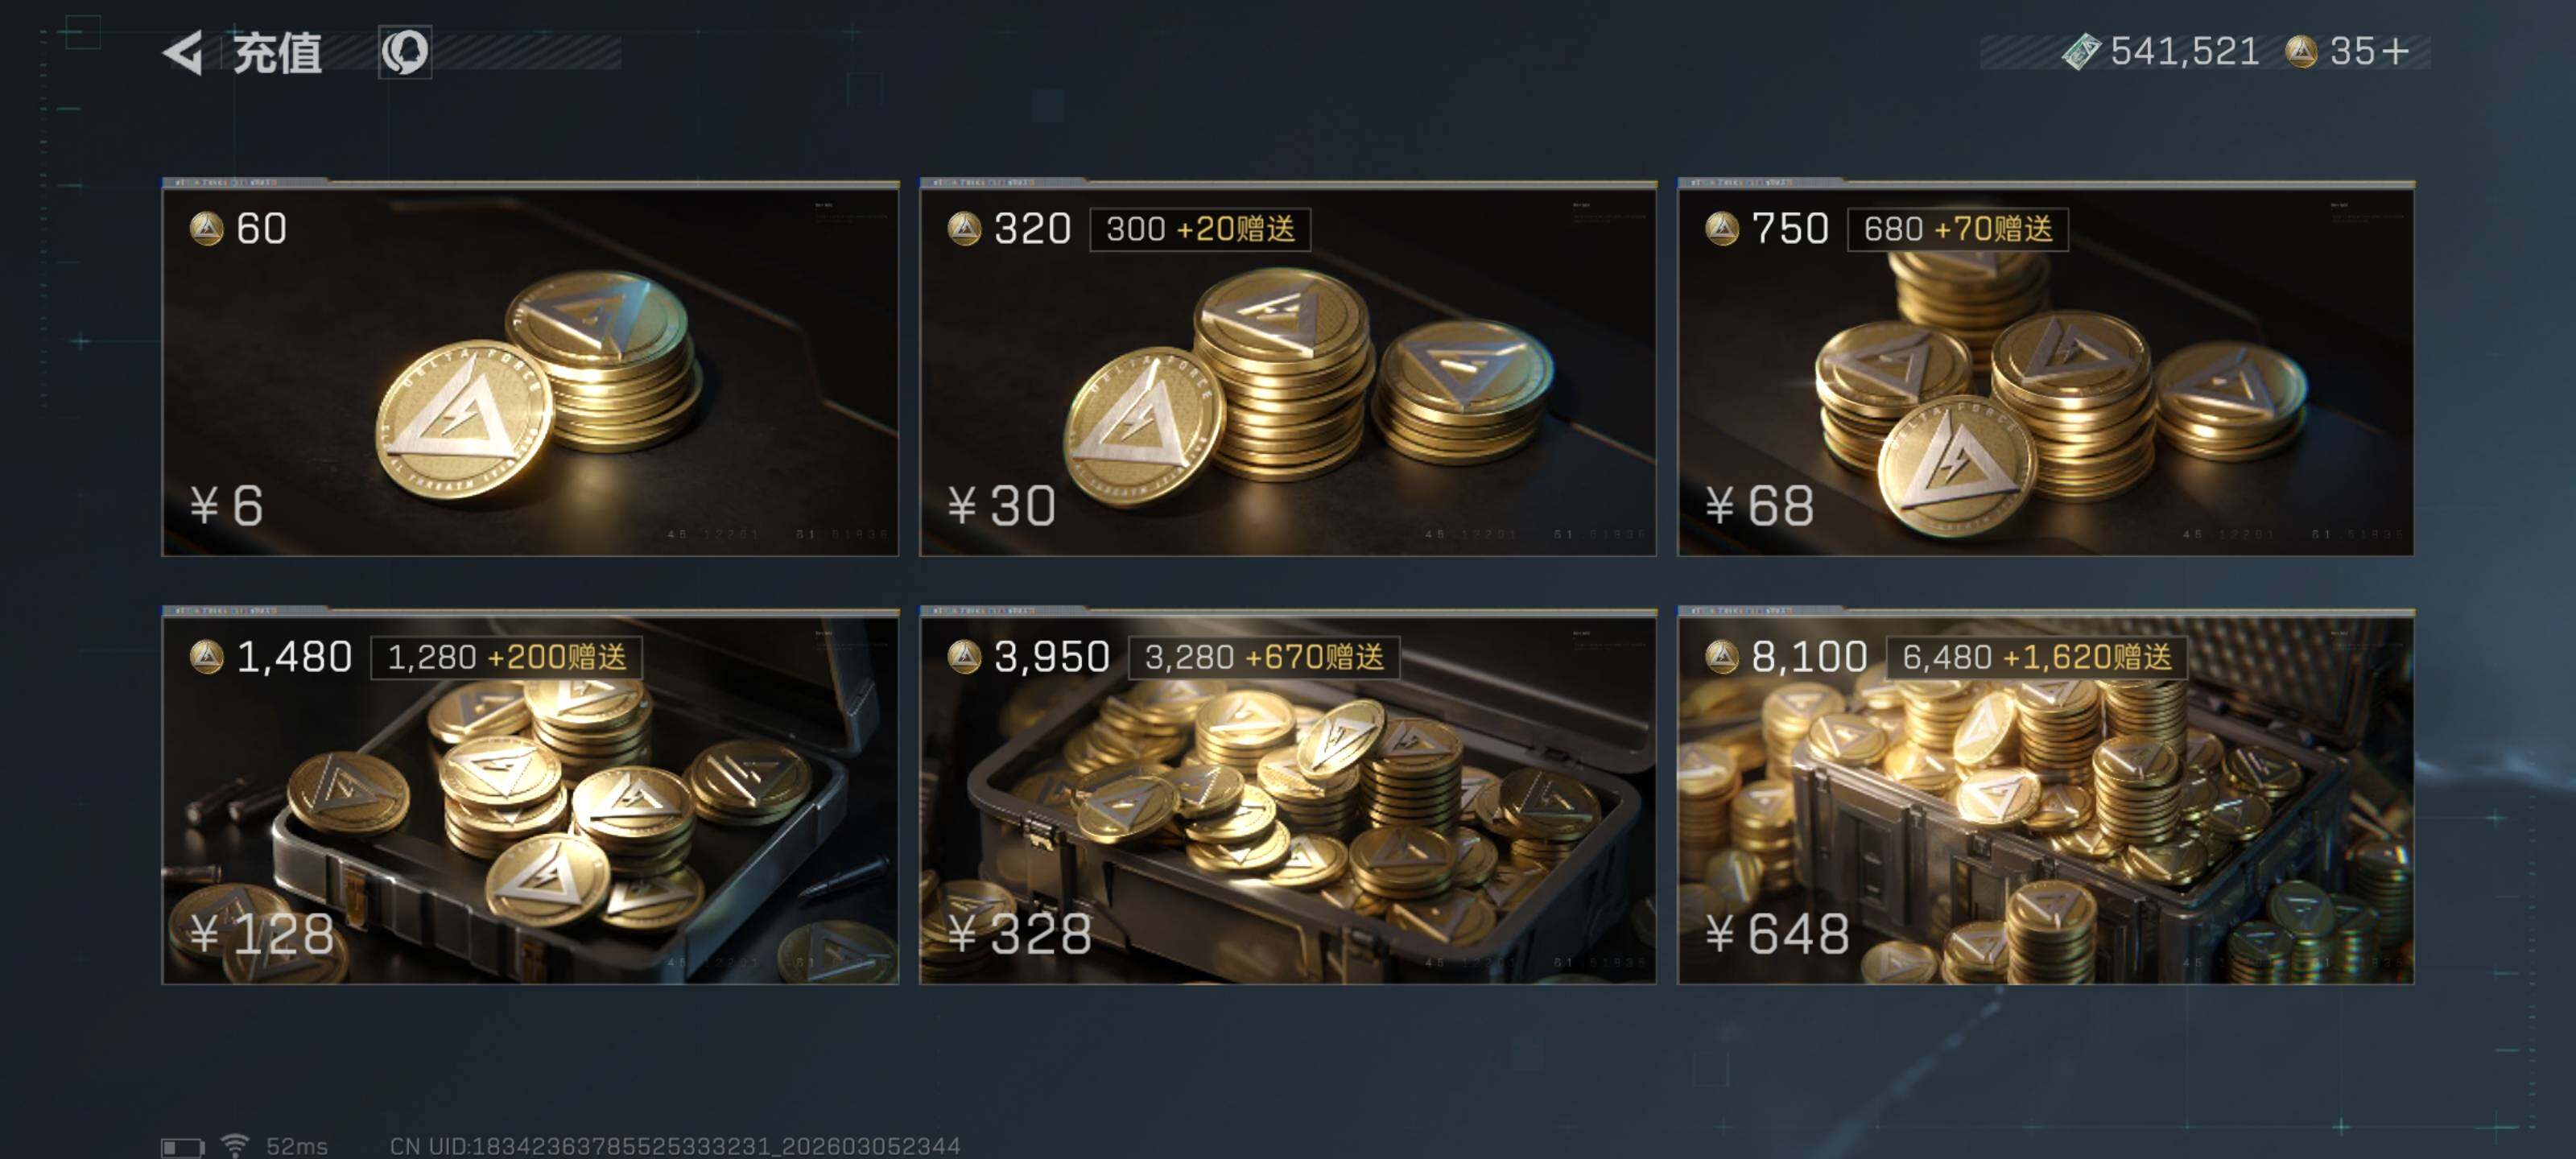Viewport: 2576px width, 1159px height.
Task: Click the plus sign beside 35 coins
Action: coord(2395,51)
